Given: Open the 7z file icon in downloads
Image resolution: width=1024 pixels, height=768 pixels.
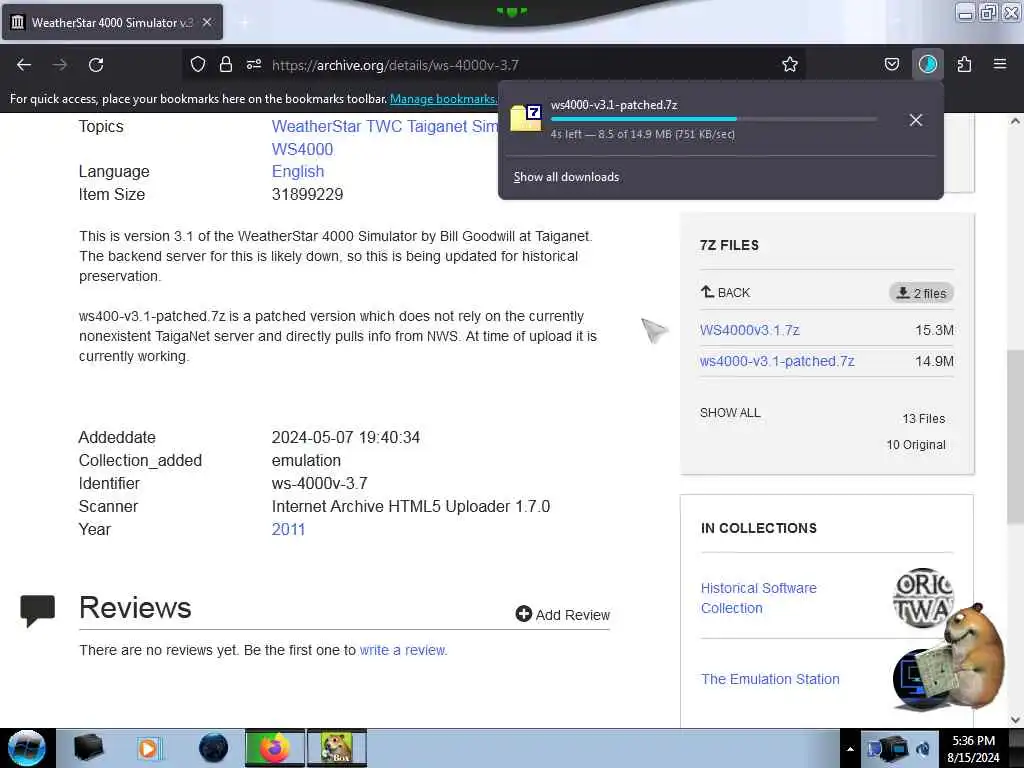Looking at the screenshot, I should (x=526, y=118).
